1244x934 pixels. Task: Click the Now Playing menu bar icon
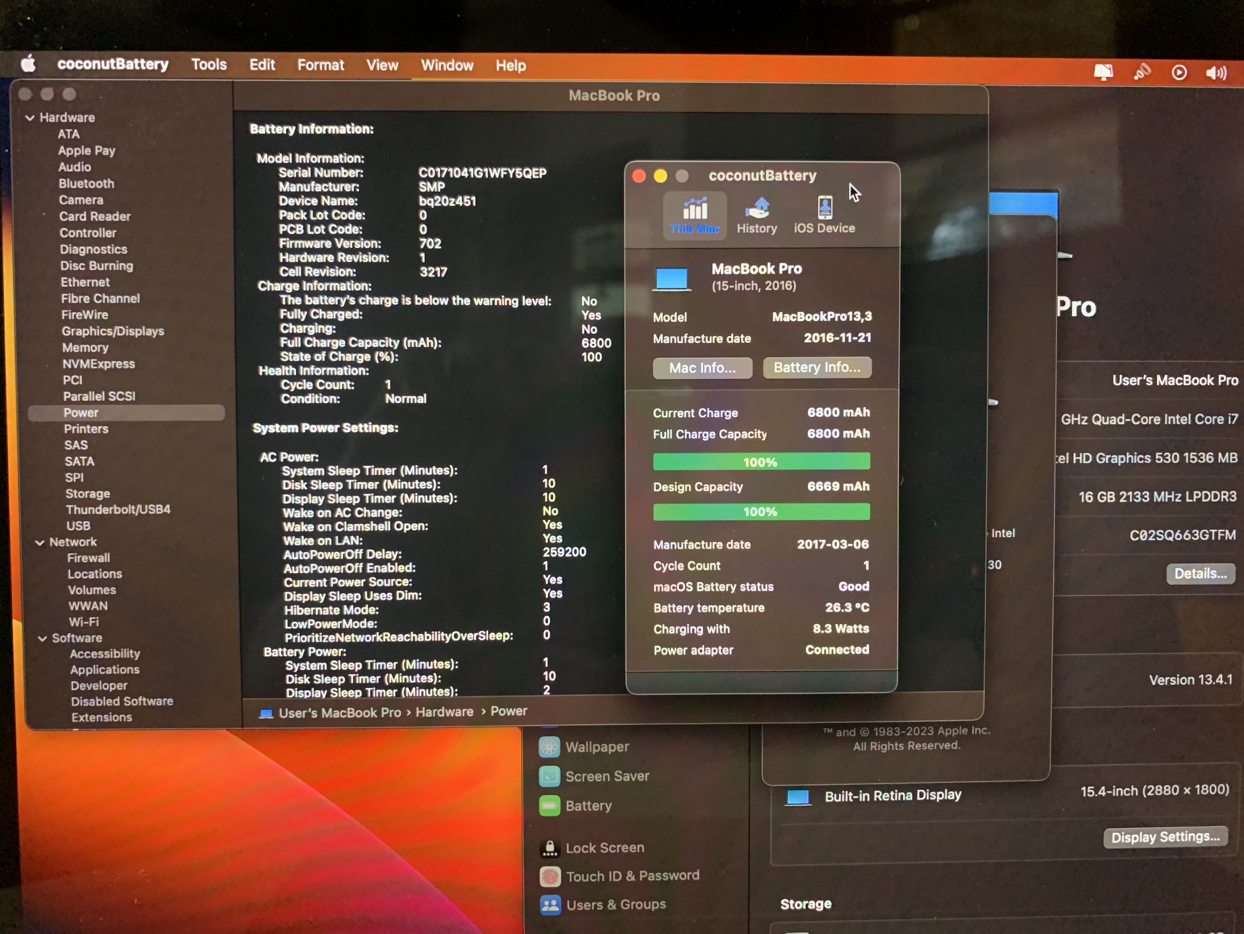click(1179, 72)
